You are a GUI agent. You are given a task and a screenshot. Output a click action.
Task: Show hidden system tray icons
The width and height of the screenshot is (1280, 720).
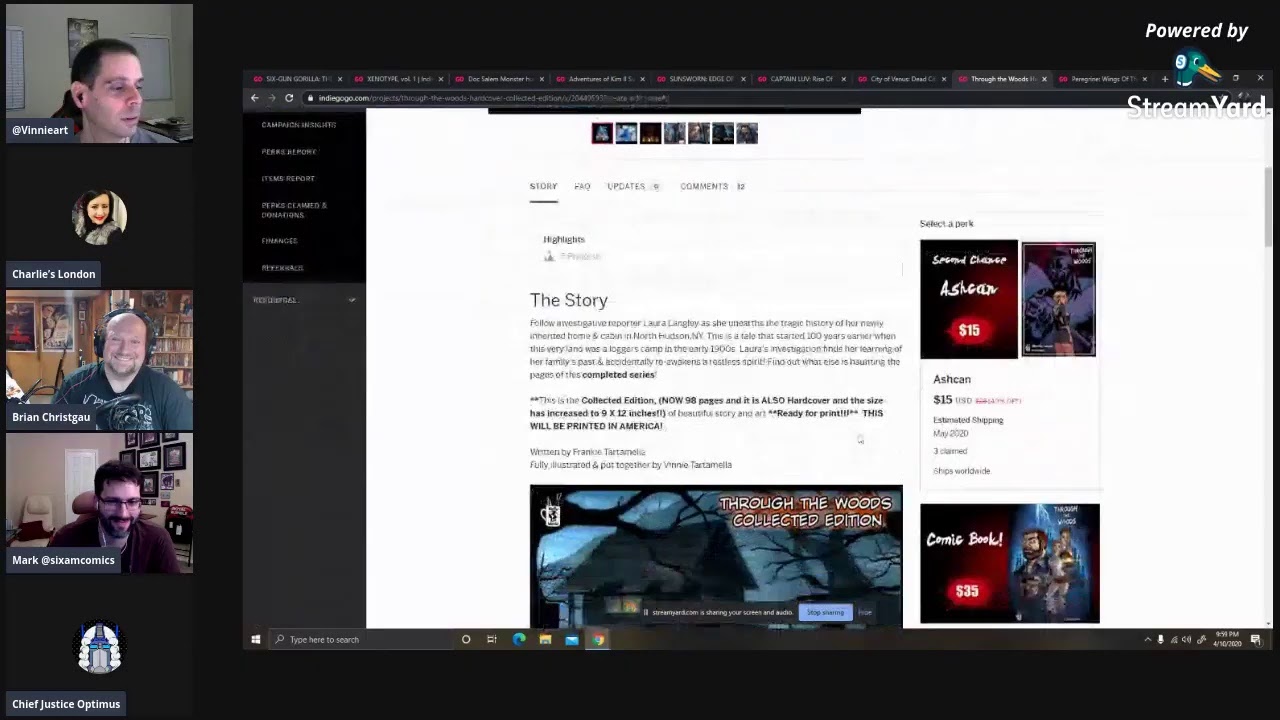pos(1147,640)
